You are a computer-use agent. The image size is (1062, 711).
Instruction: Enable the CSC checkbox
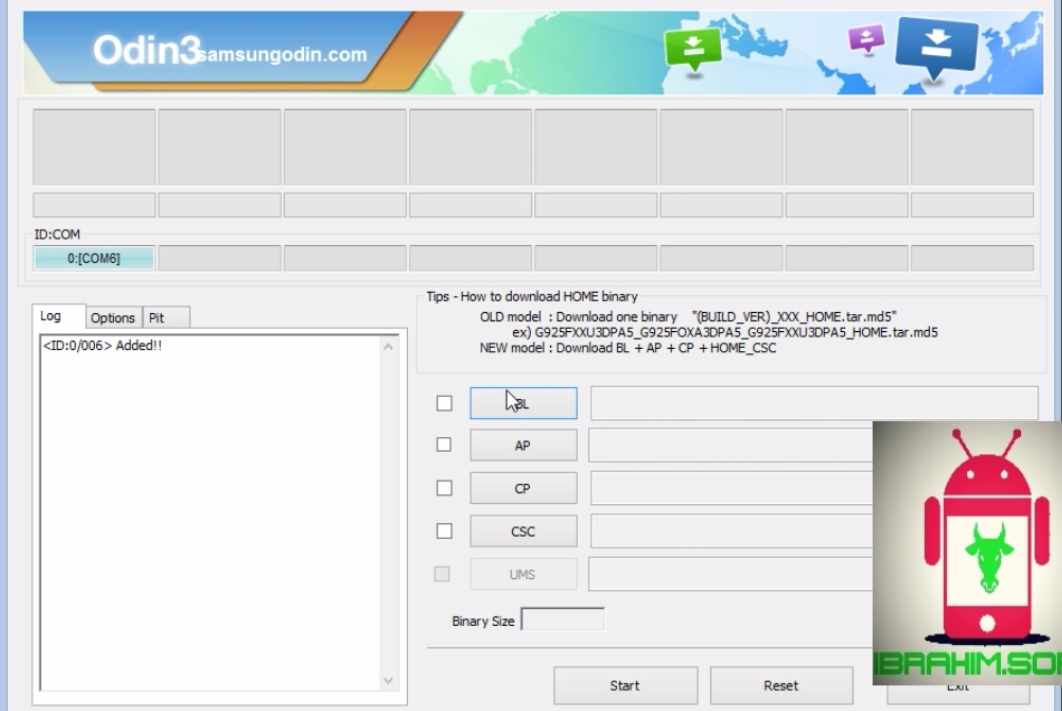tap(444, 531)
